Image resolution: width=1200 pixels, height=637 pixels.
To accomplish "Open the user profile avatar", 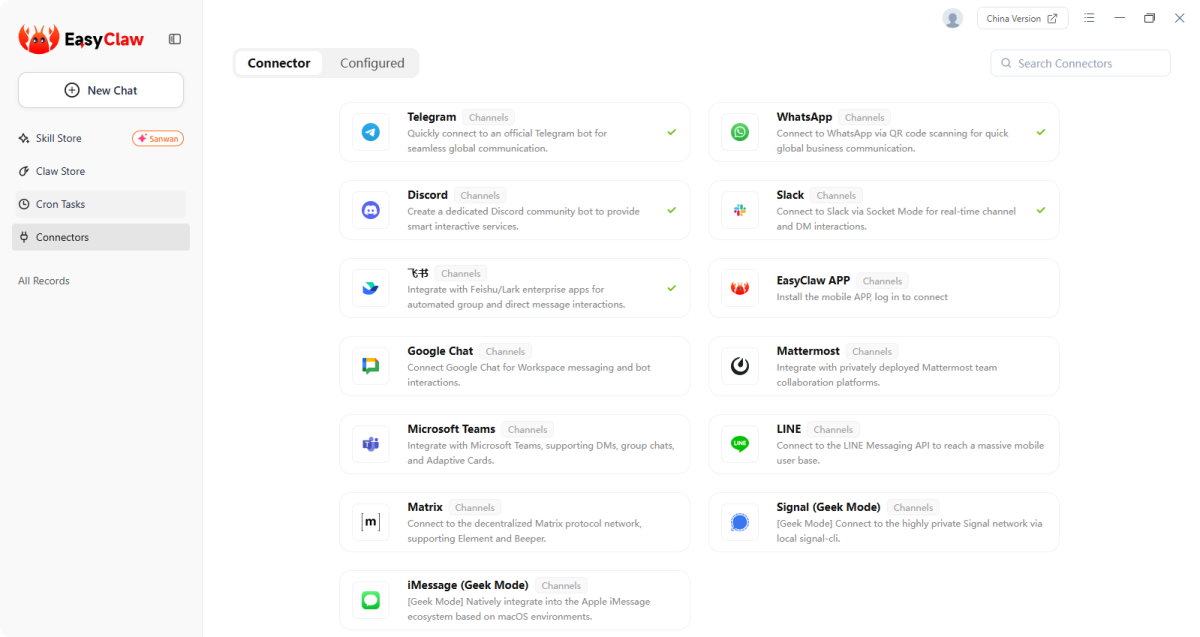I will [952, 18].
